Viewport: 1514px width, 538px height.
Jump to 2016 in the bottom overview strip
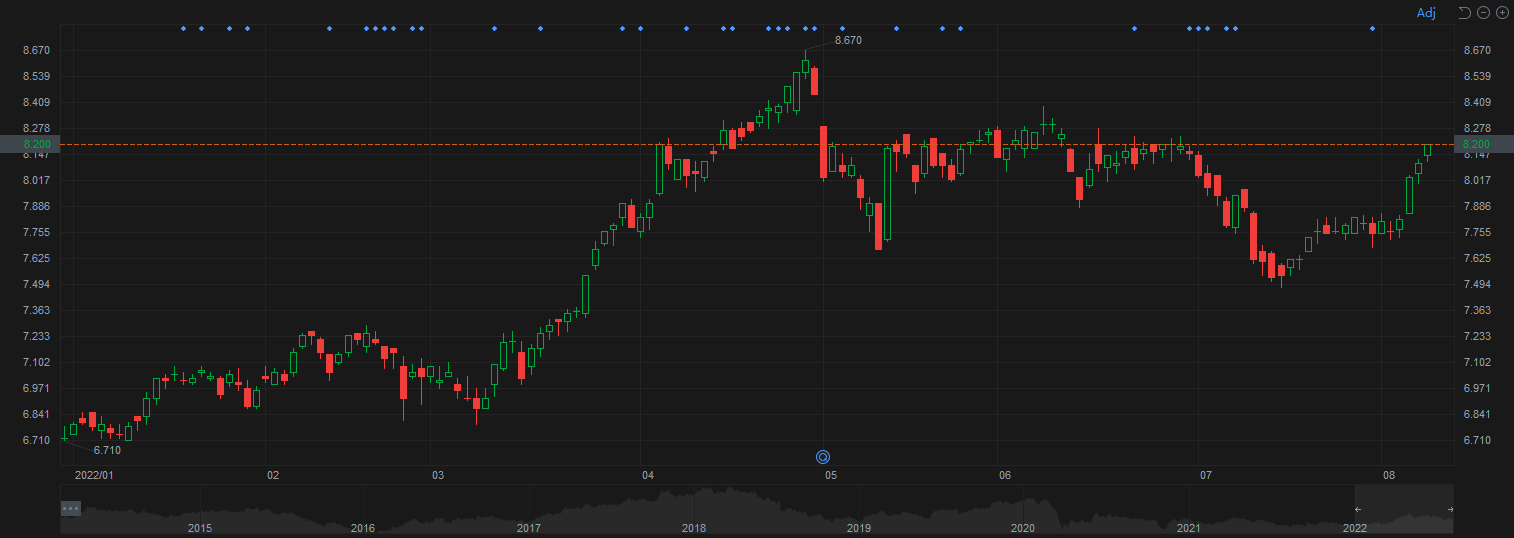pos(363,527)
